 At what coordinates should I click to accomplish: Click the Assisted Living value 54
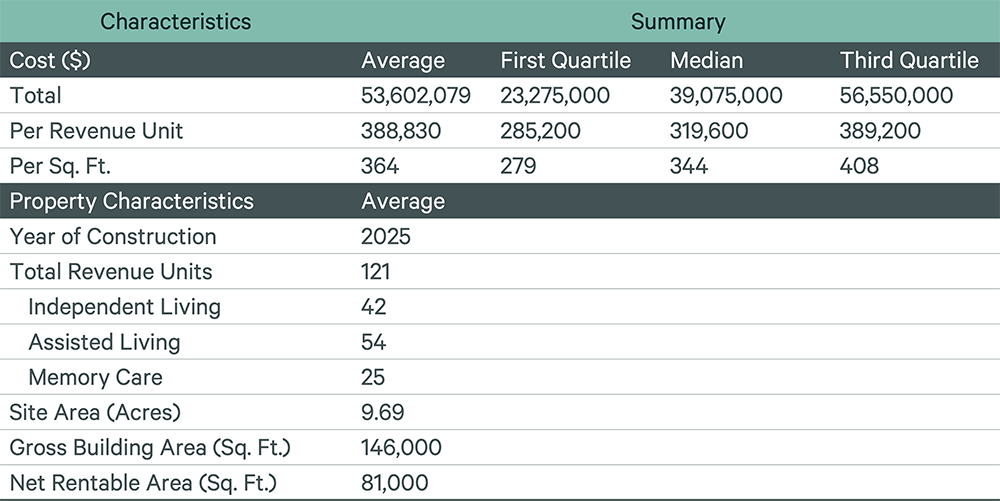click(373, 342)
